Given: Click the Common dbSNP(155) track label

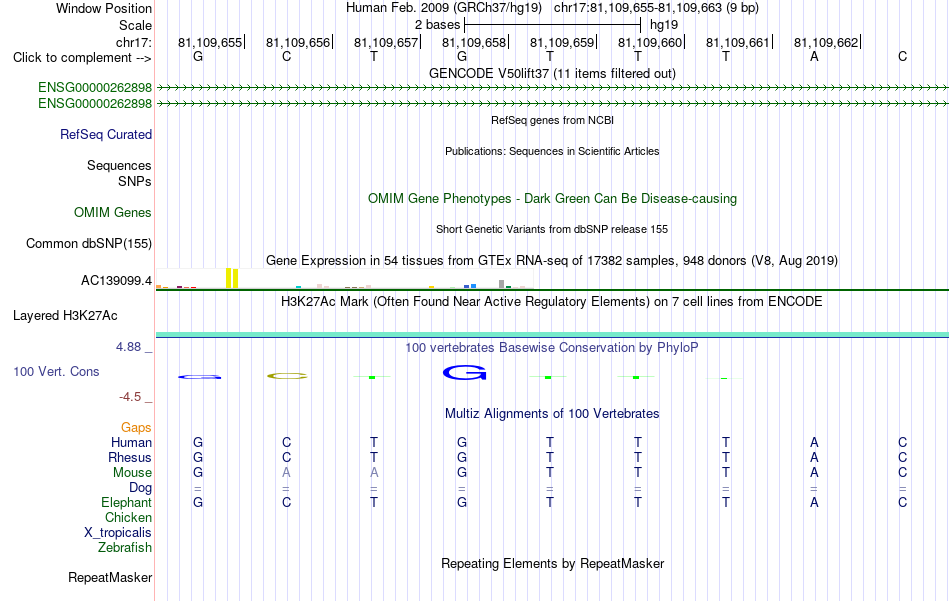Looking at the screenshot, I should coord(89,244).
